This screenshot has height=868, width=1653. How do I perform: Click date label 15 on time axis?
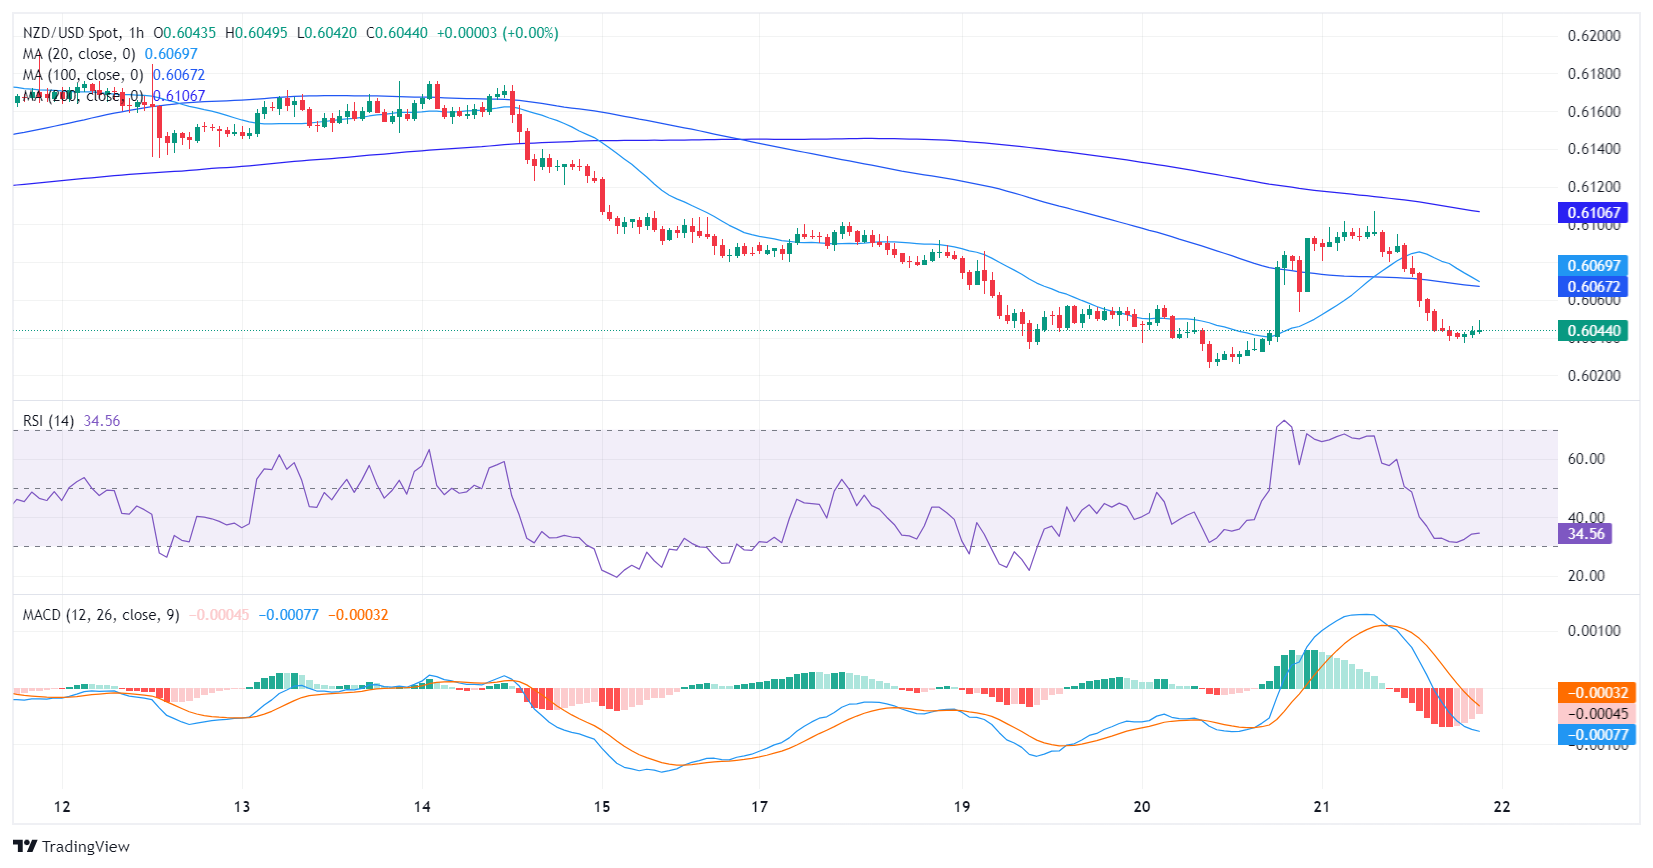pos(601,806)
